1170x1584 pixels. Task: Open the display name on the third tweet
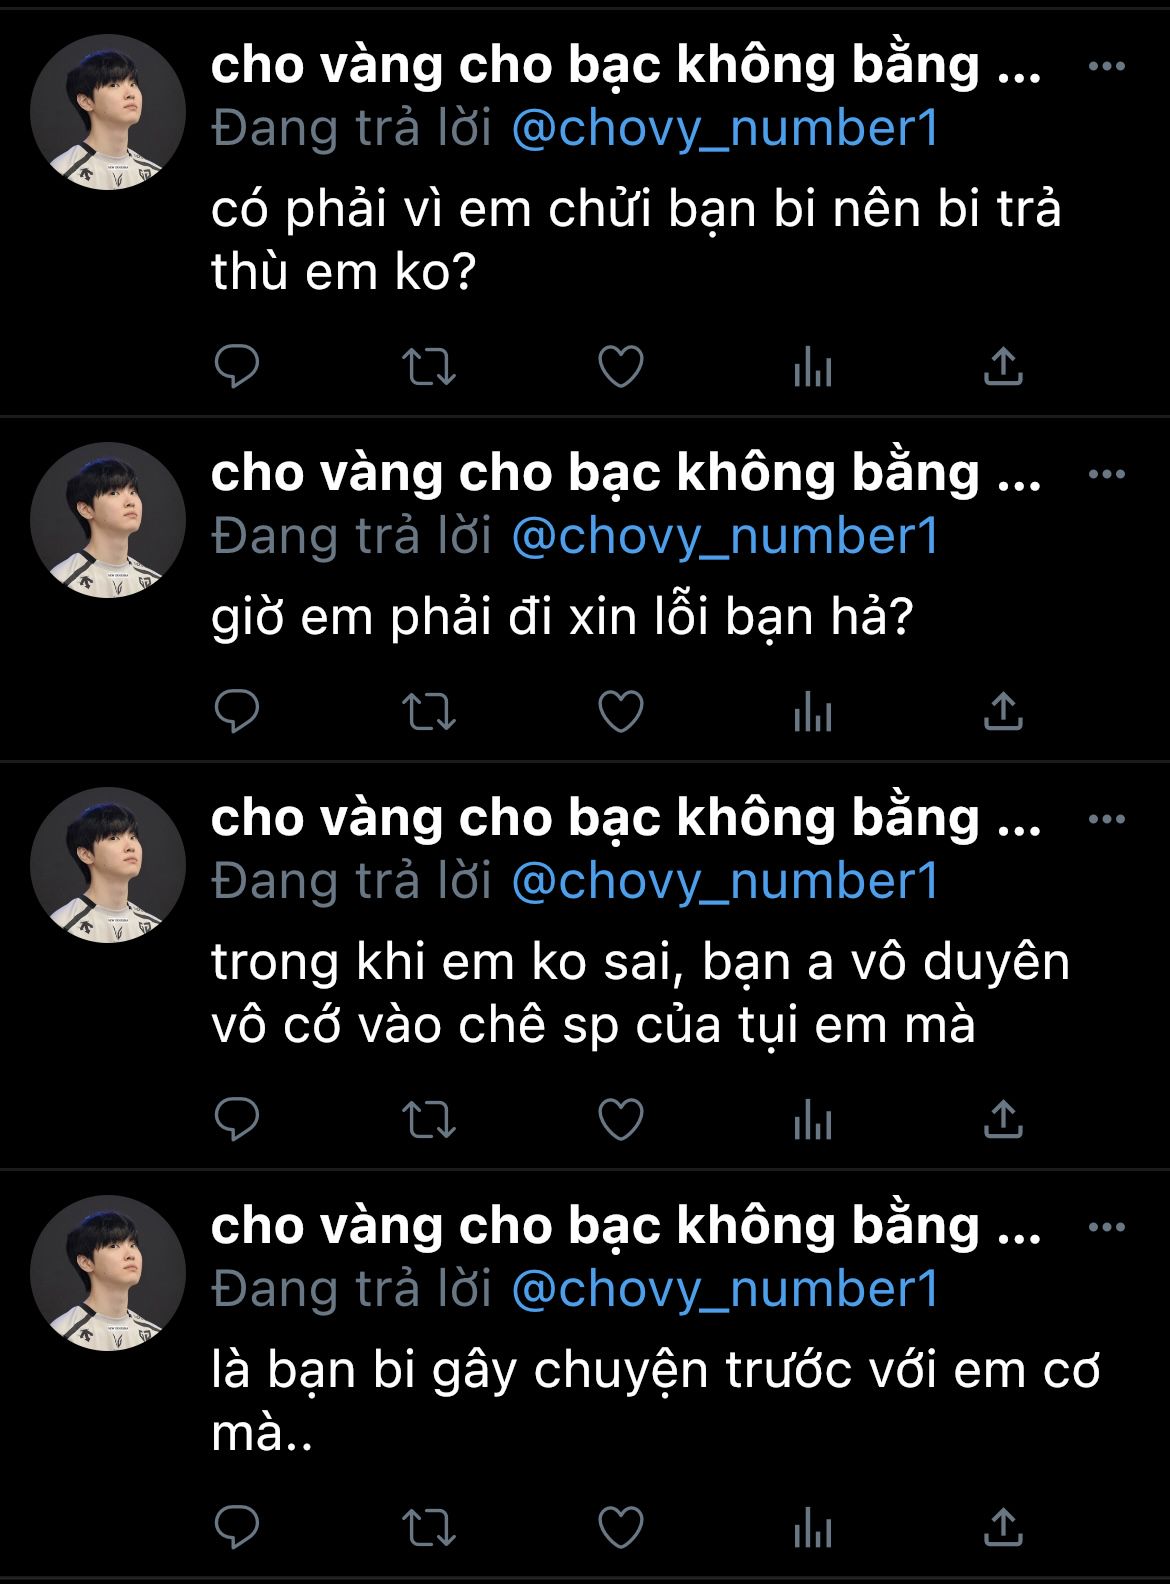pyautogui.click(x=626, y=818)
